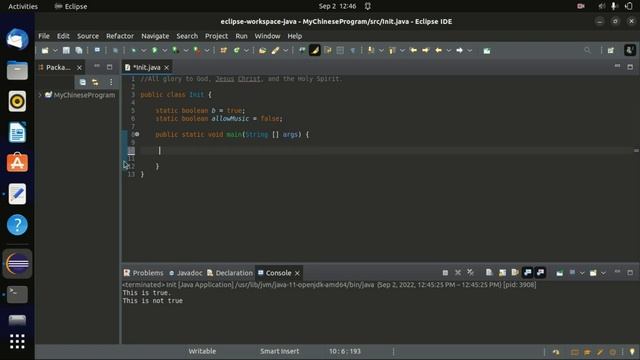The height and width of the screenshot is (360, 640).
Task: Click the Save All toolbar icon
Action: click(x=79, y=51)
